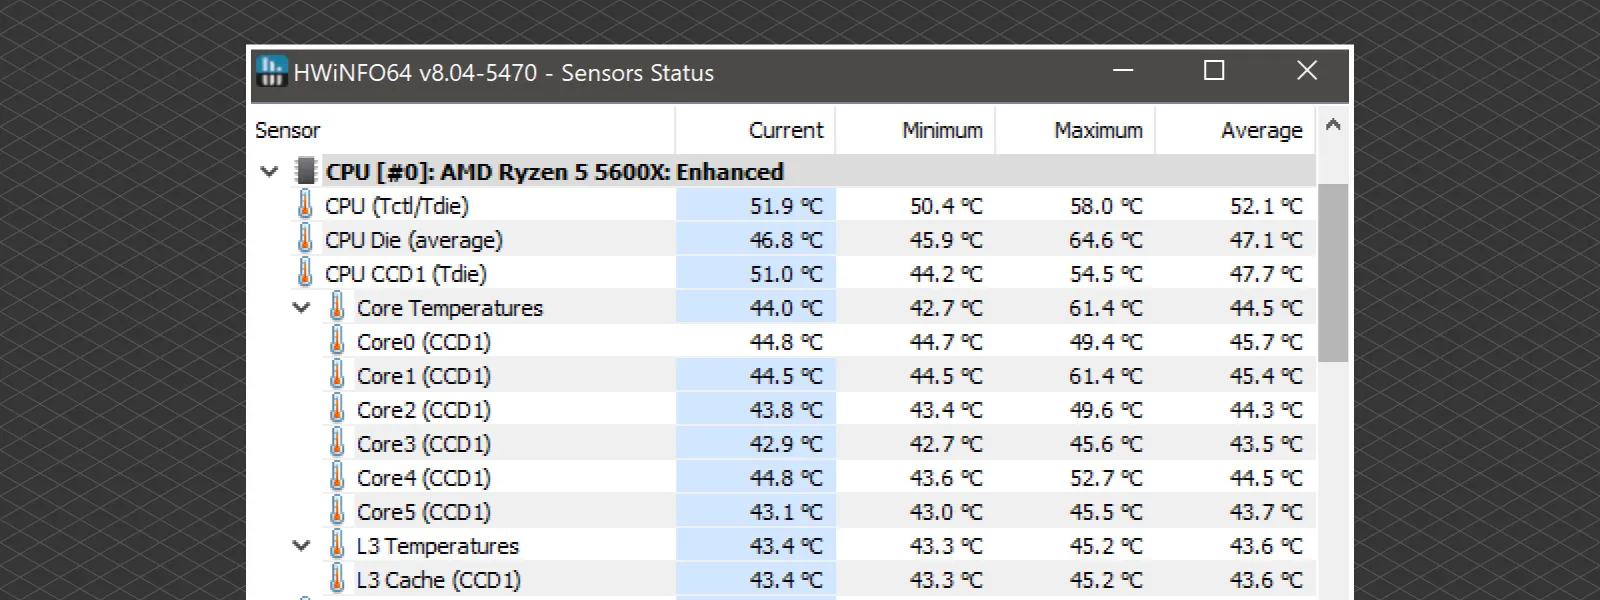Click thermometer icon next to Core5 (CCD1)
Image resolution: width=1600 pixels, height=600 pixels.
[x=337, y=511]
